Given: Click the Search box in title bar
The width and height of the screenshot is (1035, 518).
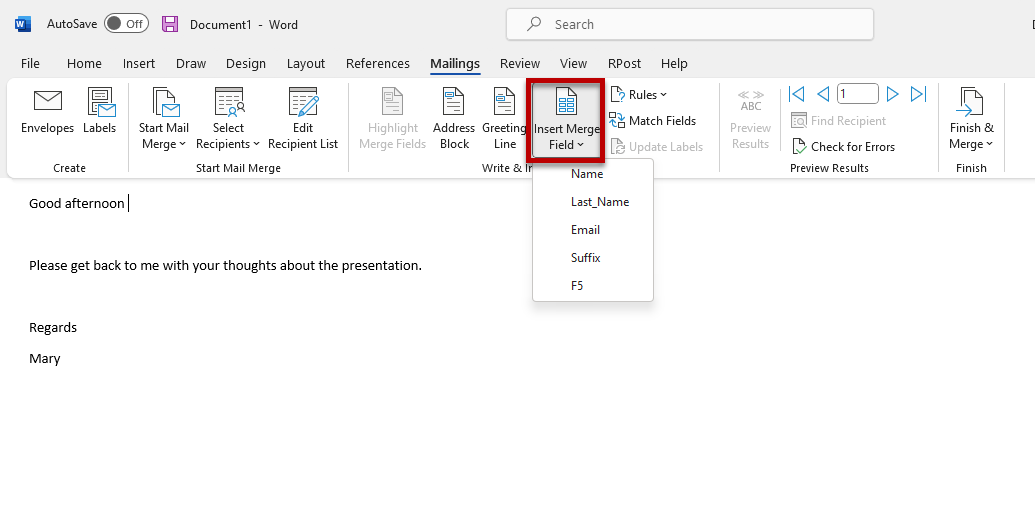Looking at the screenshot, I should [690, 24].
